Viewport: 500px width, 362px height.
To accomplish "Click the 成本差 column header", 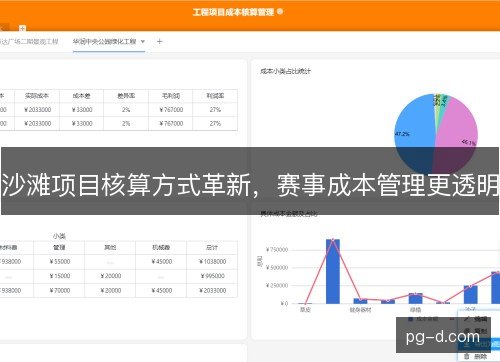I will tap(82, 96).
